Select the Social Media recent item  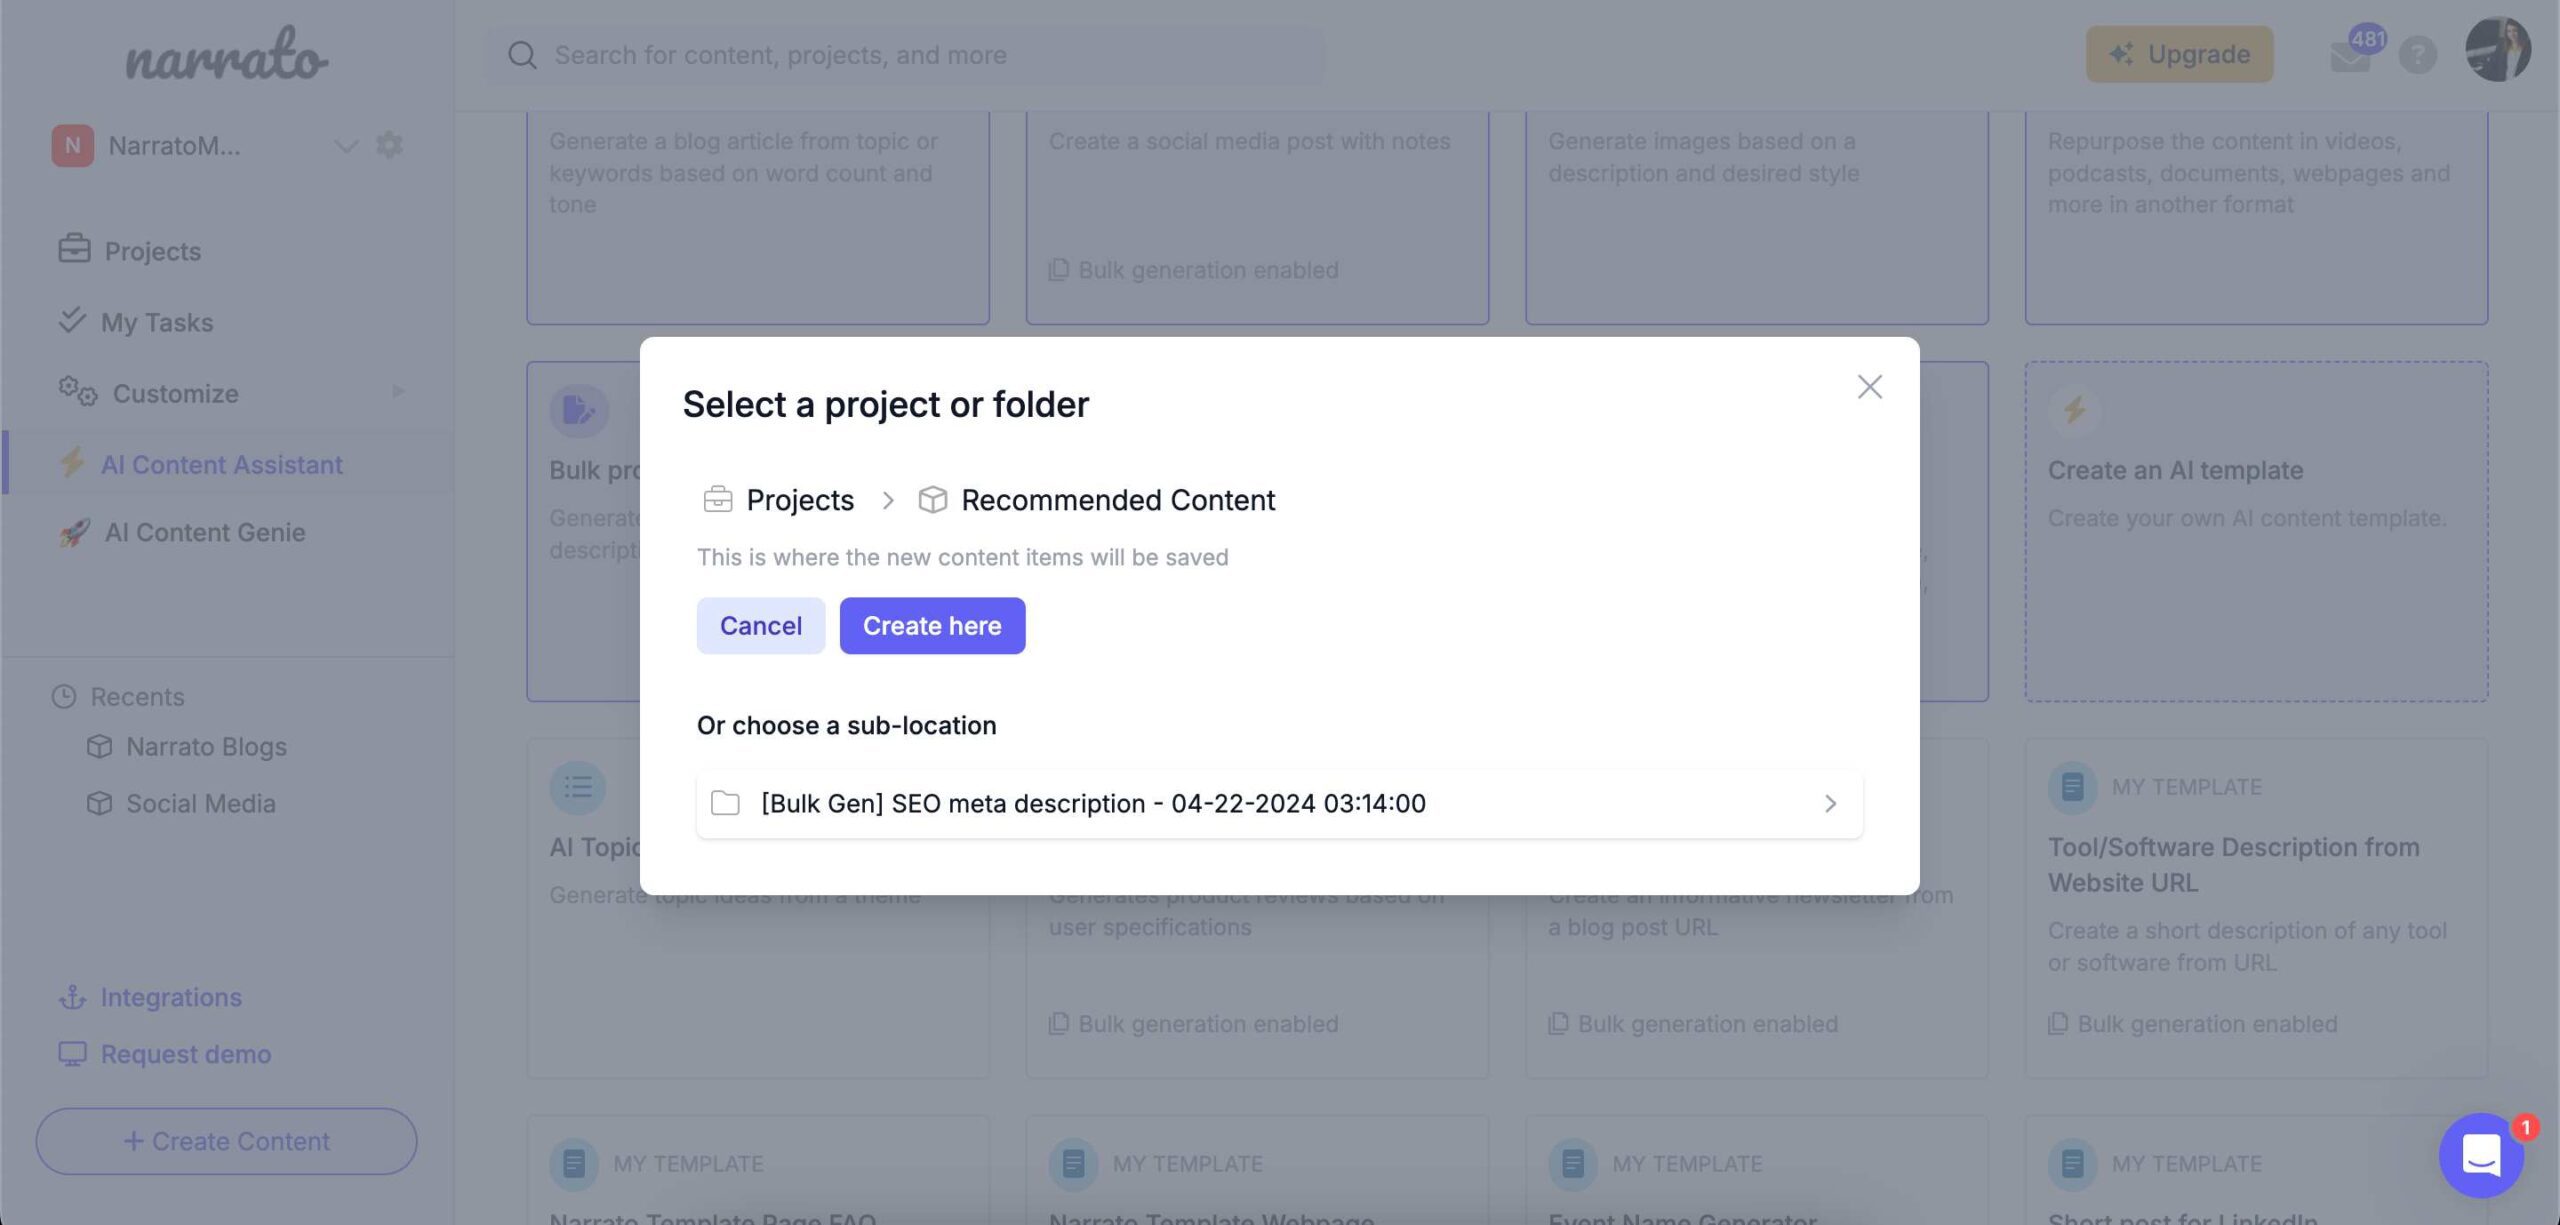(x=201, y=804)
